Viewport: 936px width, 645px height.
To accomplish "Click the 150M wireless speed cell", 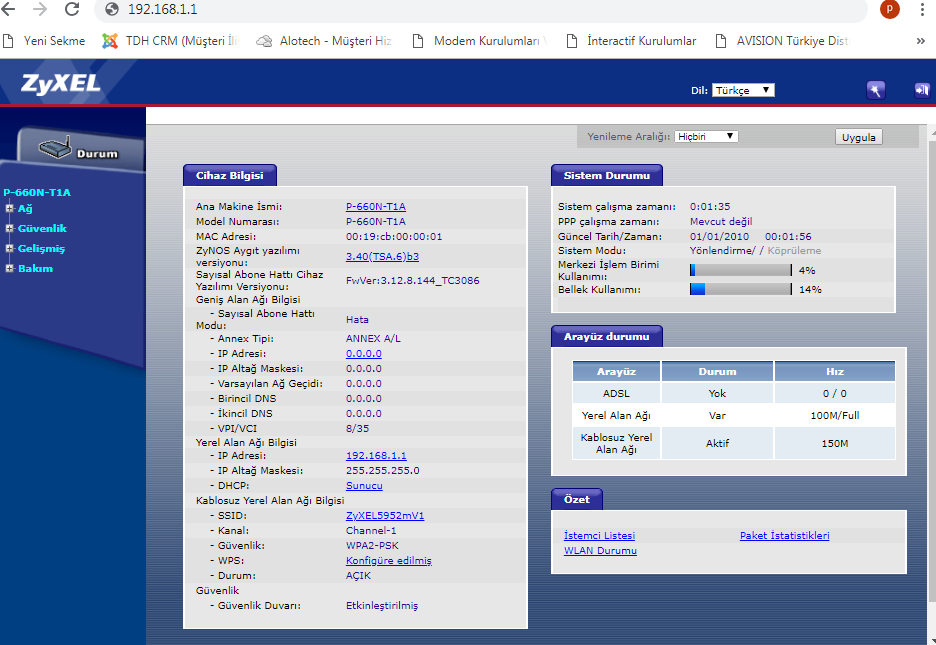I will (835, 443).
